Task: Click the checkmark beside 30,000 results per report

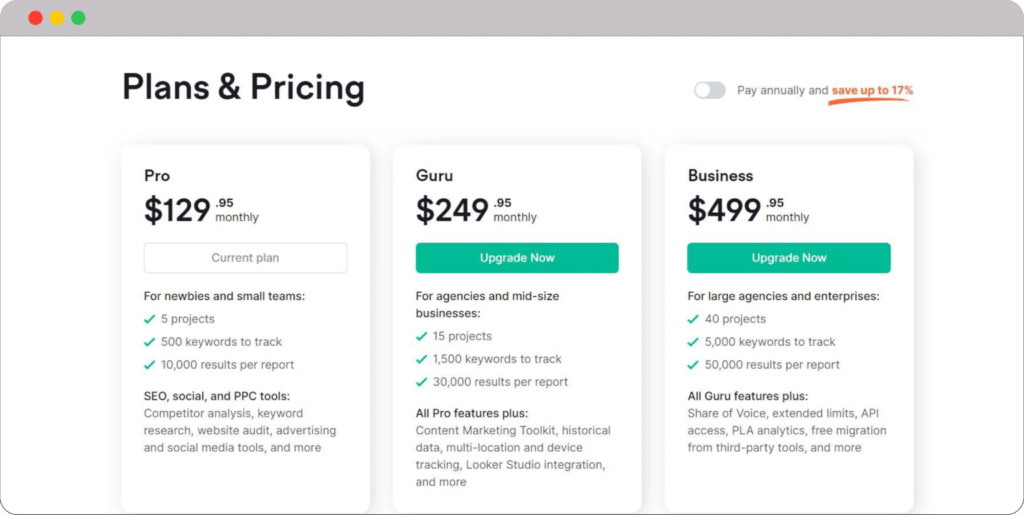Action: coord(421,382)
